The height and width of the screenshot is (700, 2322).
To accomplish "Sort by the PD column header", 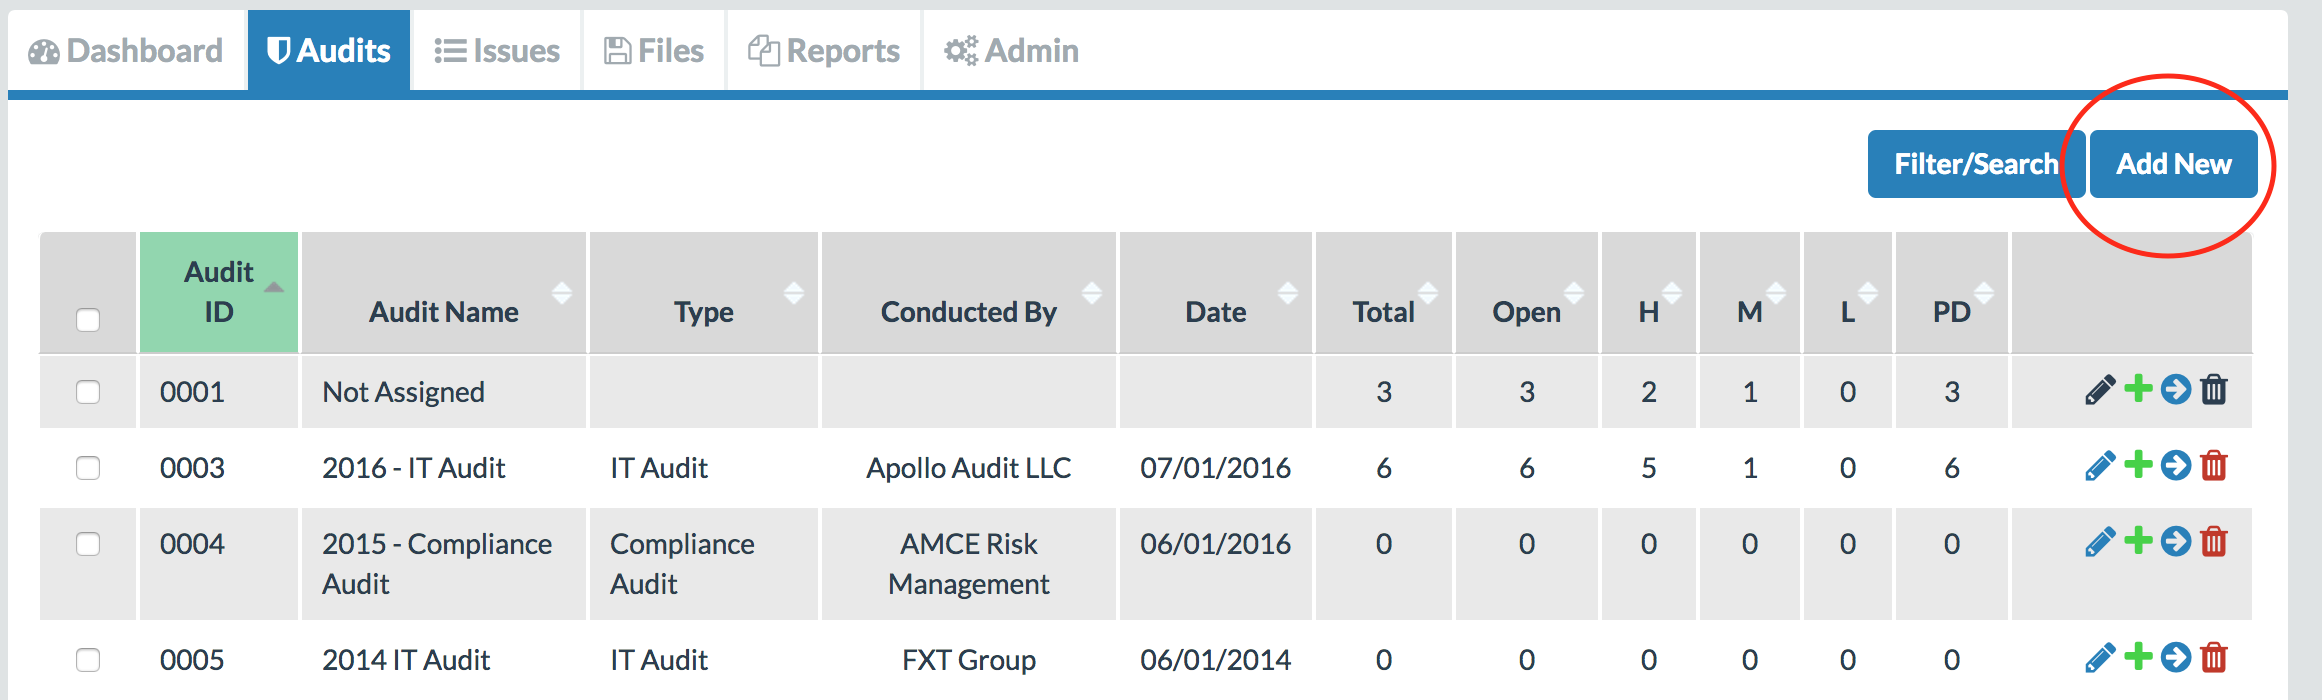I will click(1952, 292).
